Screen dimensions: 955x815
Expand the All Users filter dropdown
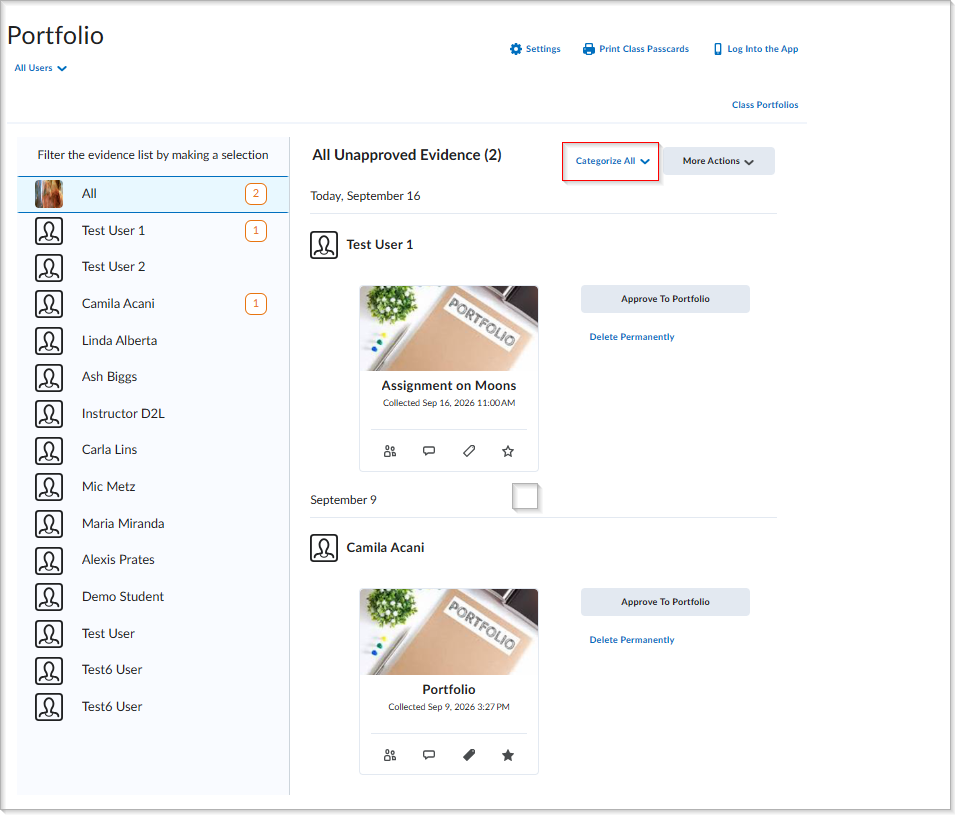click(40, 68)
